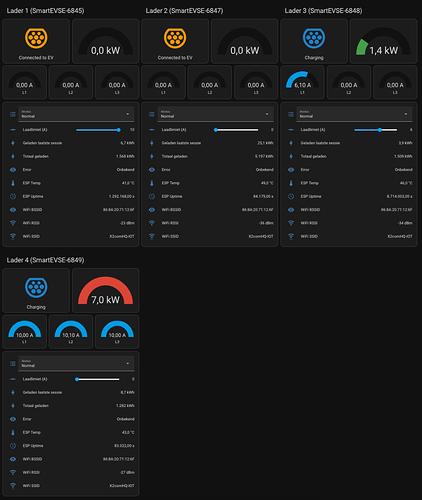Click the Lader 3 Laadlimiet slider handle

pyautogui.click(x=380, y=130)
